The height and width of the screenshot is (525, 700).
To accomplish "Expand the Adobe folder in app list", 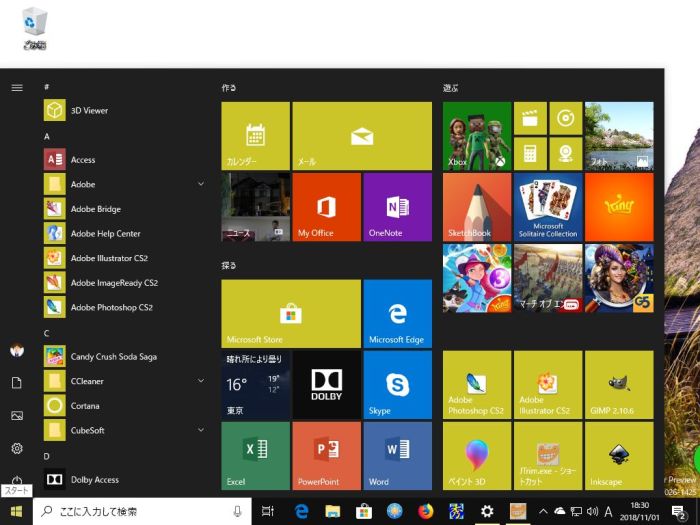I will (201, 184).
